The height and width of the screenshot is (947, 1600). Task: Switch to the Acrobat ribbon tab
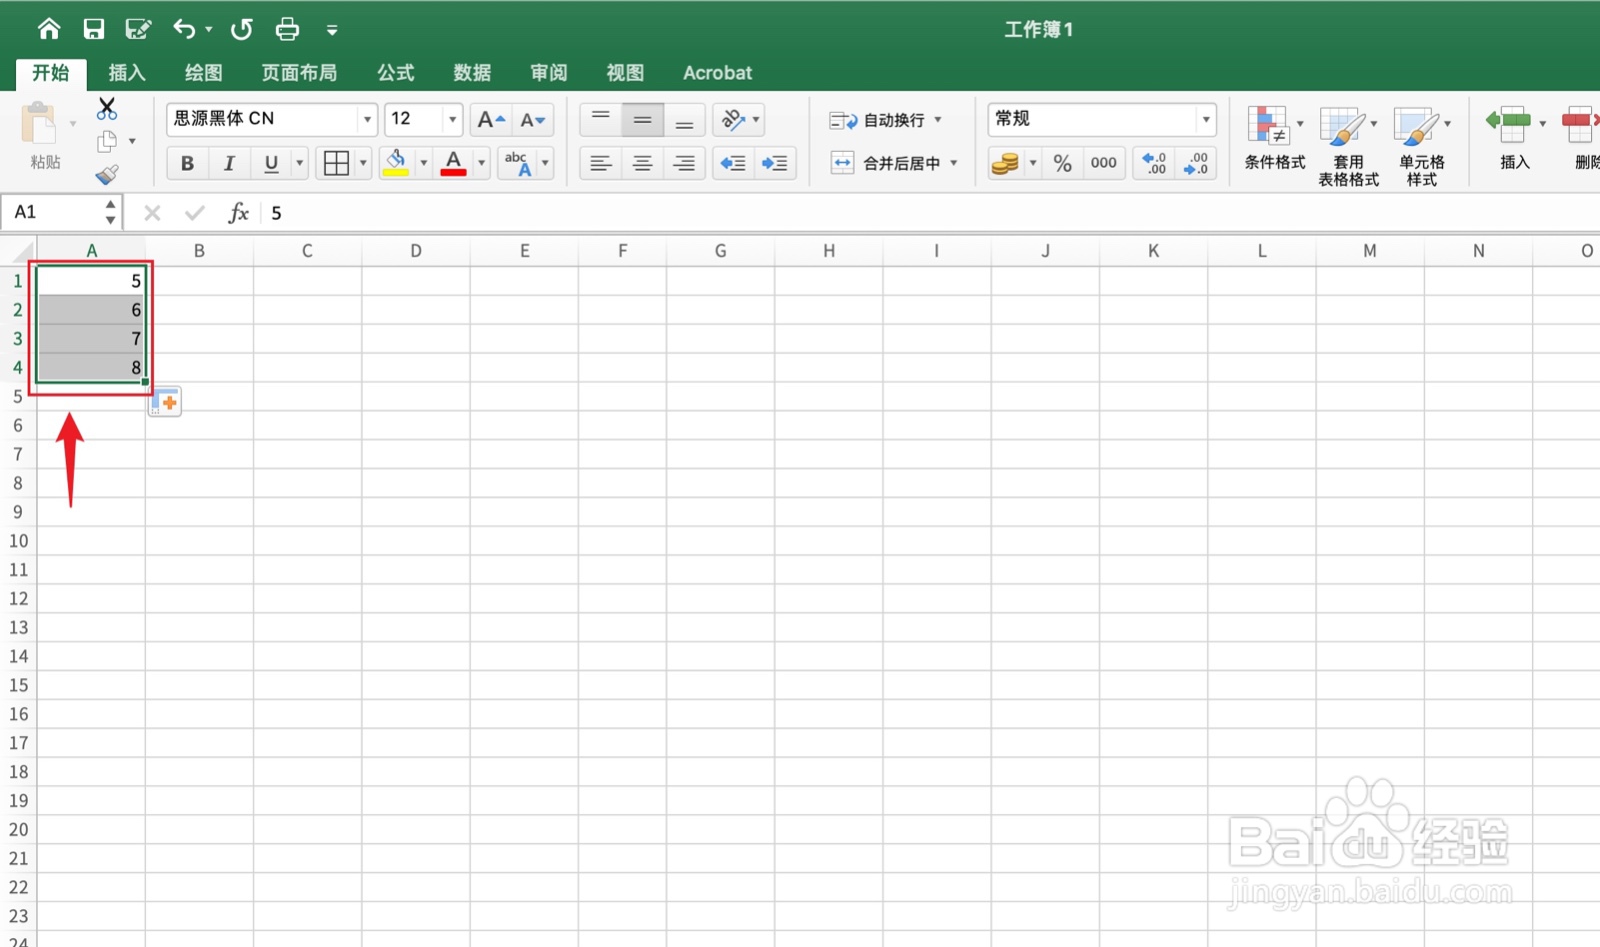[x=717, y=73]
